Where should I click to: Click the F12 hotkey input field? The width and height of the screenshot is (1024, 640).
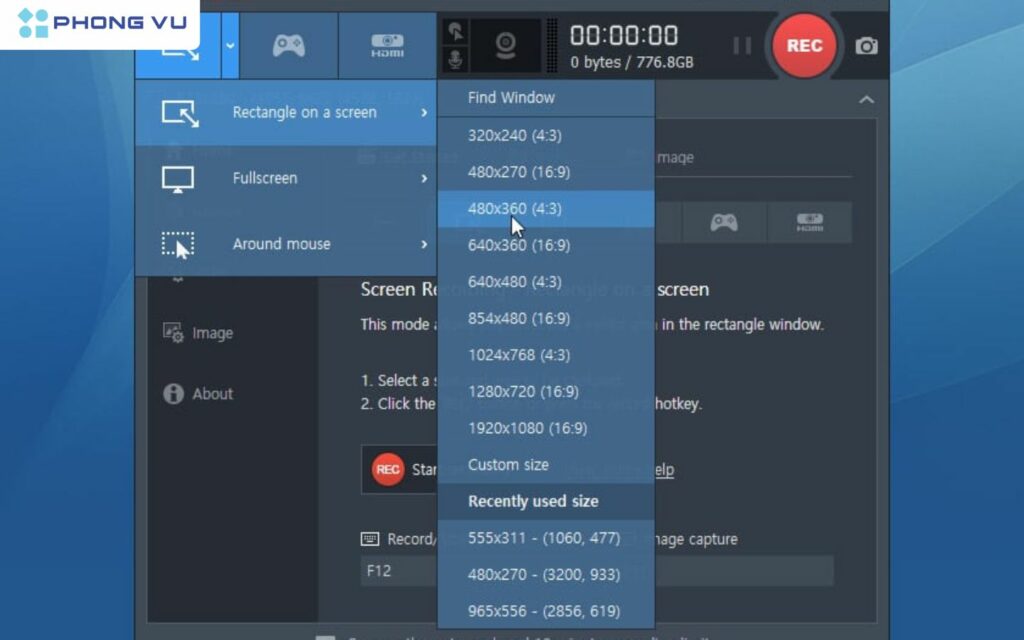tap(398, 571)
